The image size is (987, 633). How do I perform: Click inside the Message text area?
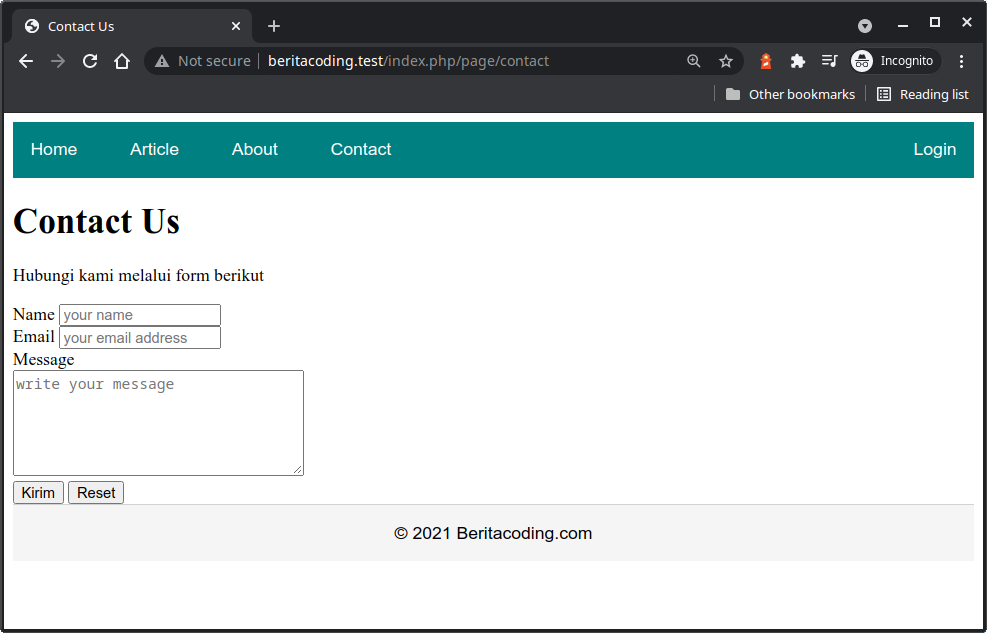[x=158, y=423]
